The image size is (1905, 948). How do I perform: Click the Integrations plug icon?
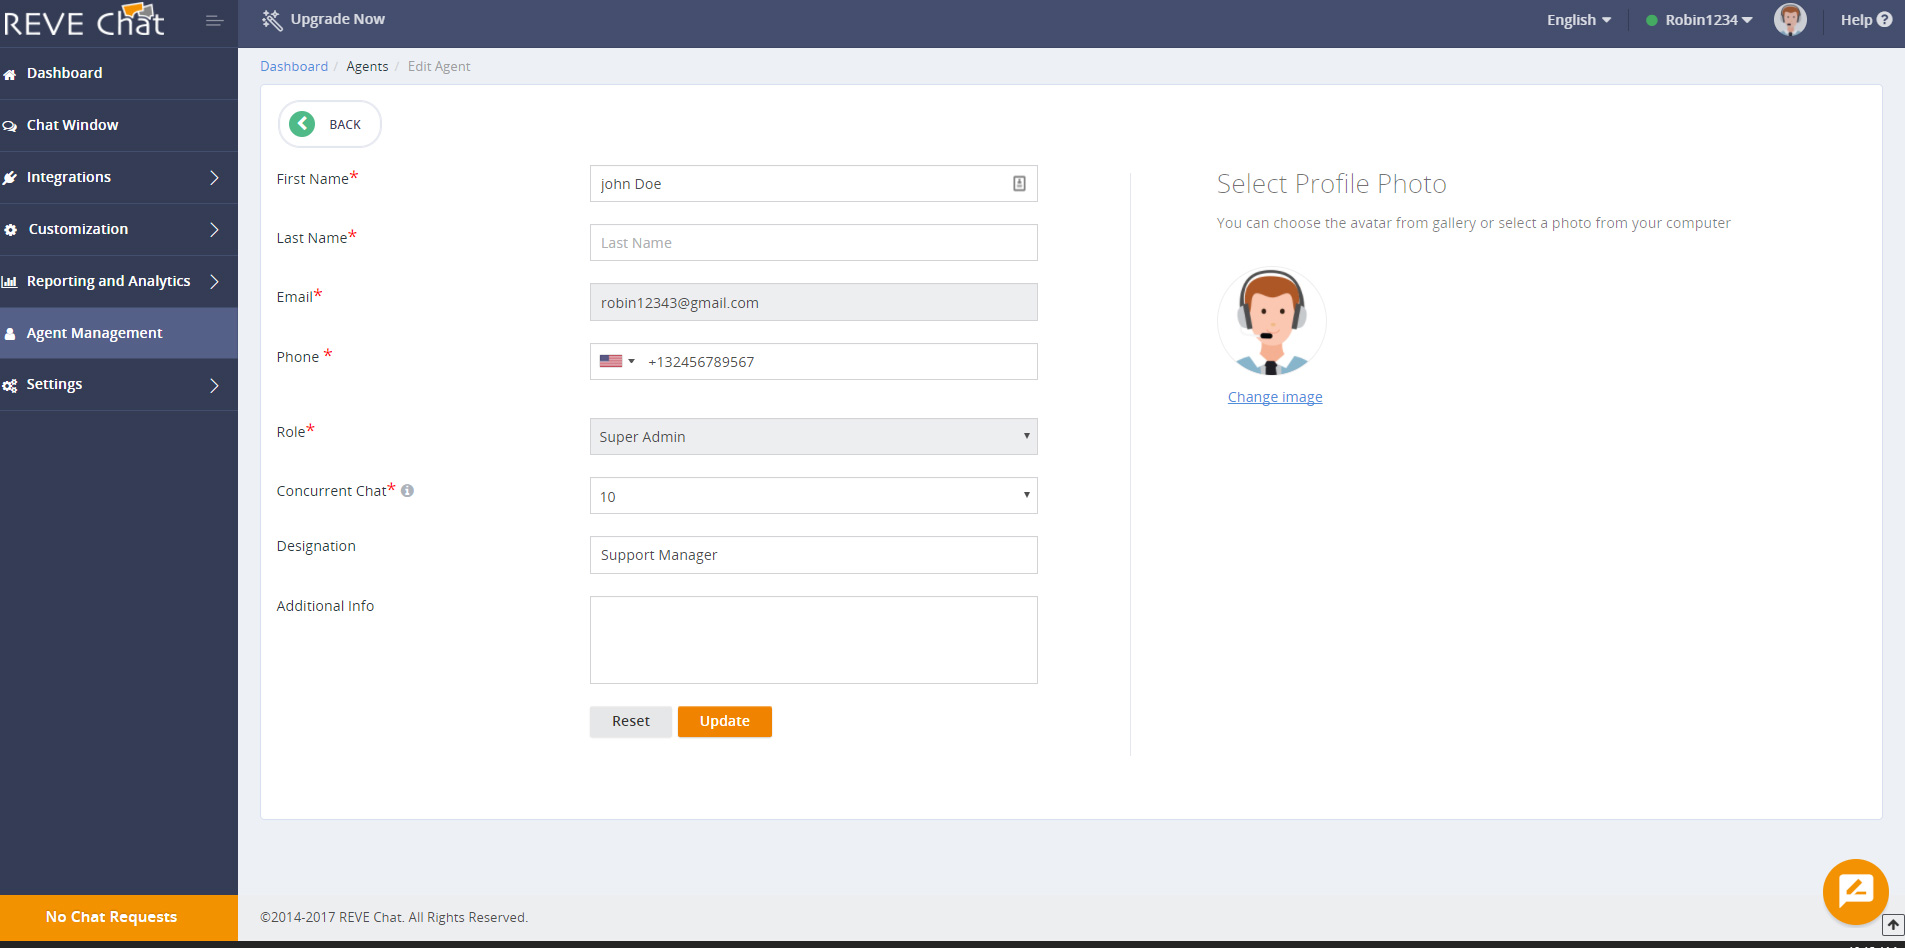pyautogui.click(x=10, y=178)
